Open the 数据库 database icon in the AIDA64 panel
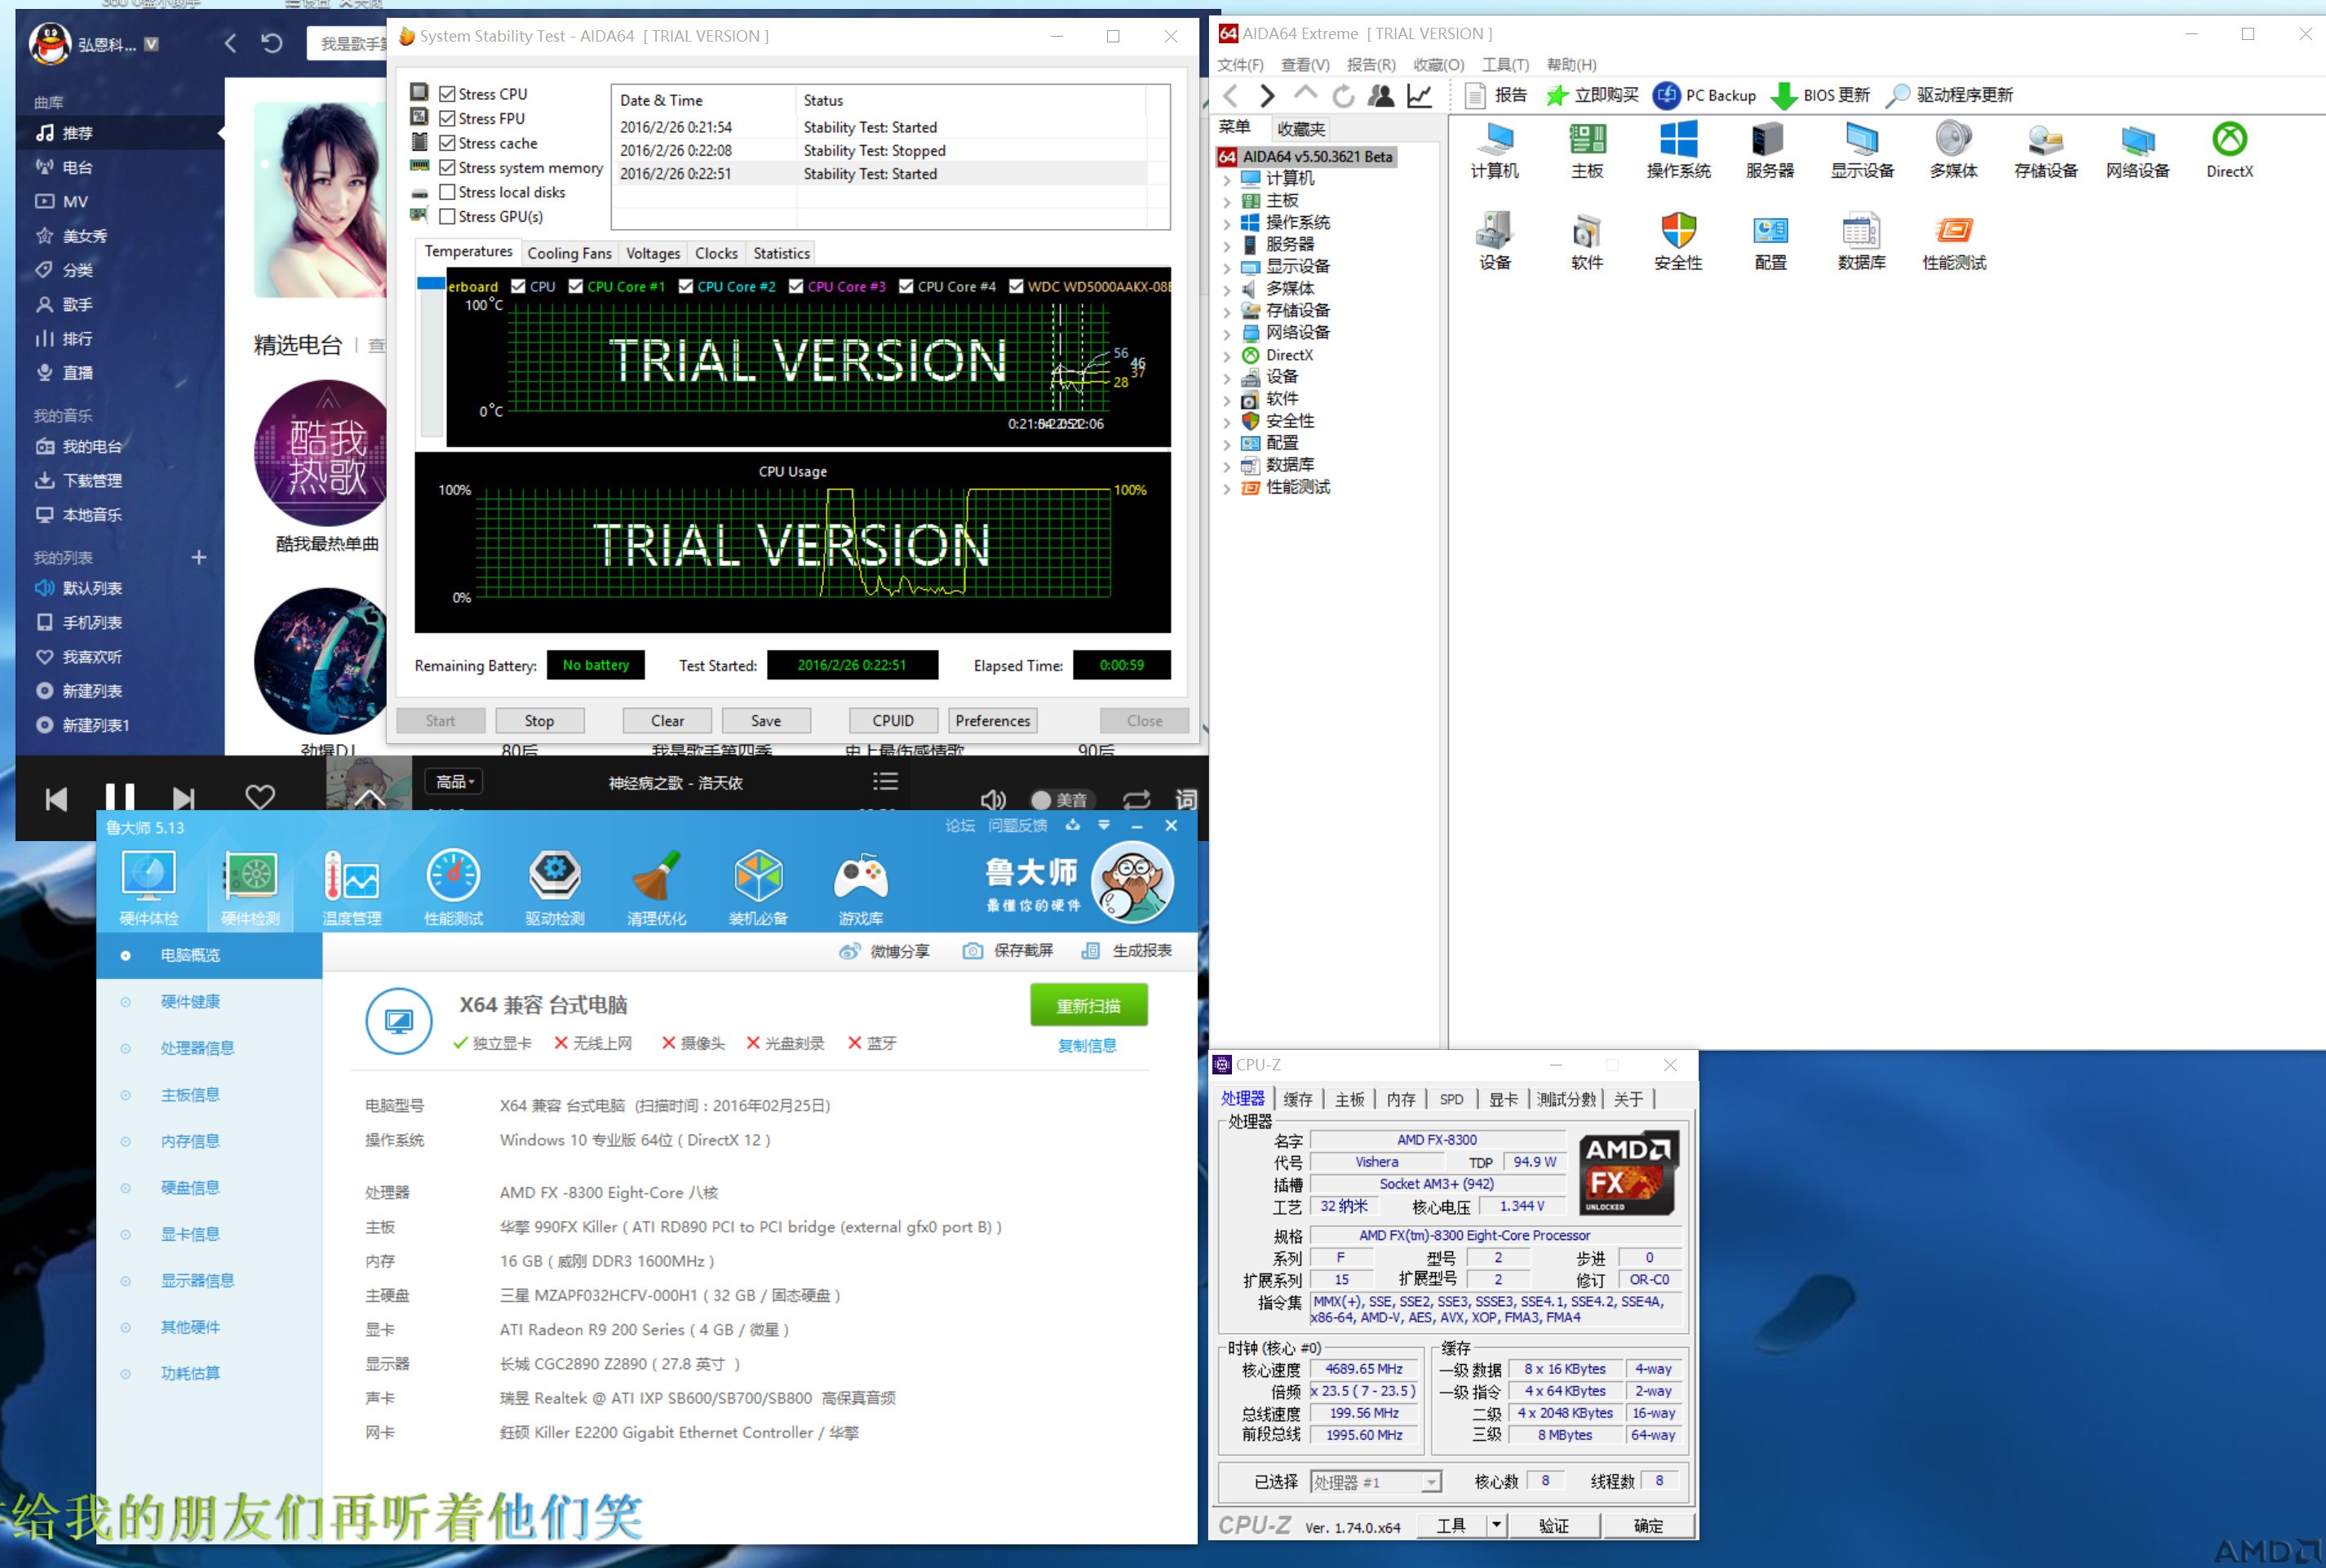This screenshot has height=1568, width=2326. 1861,242
